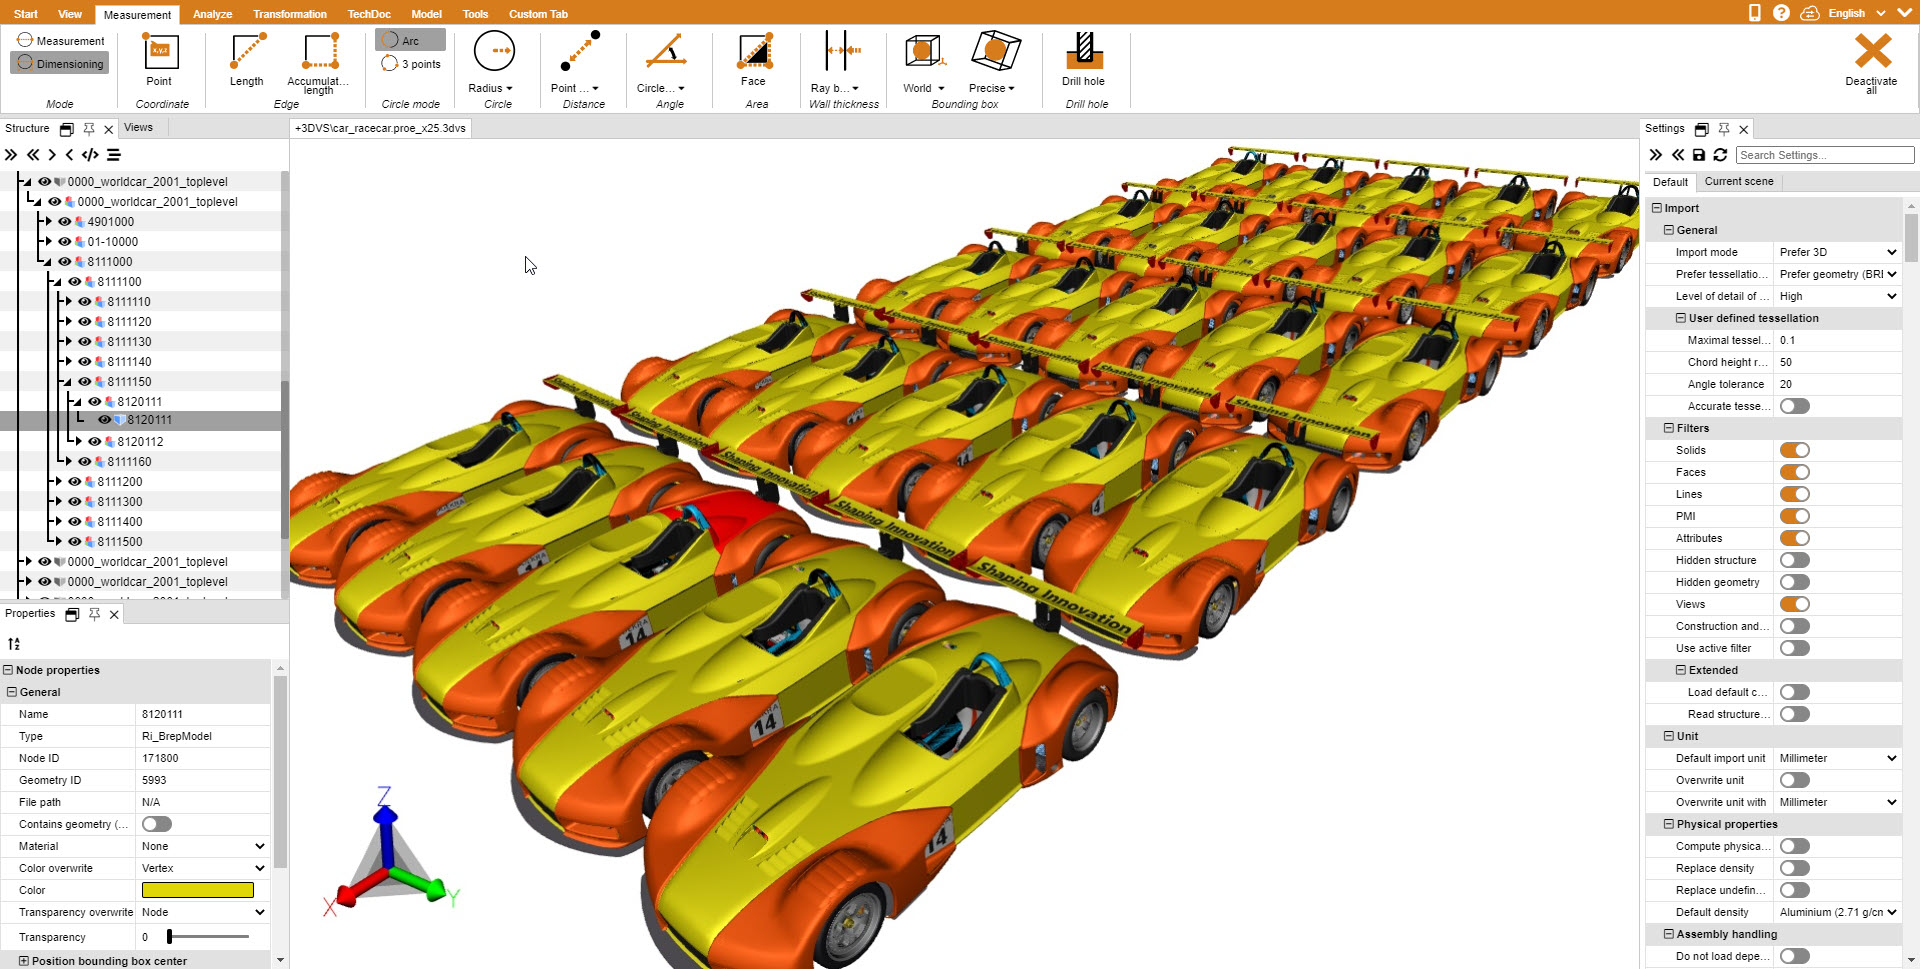Expand the 8111300 tree node

point(59,502)
